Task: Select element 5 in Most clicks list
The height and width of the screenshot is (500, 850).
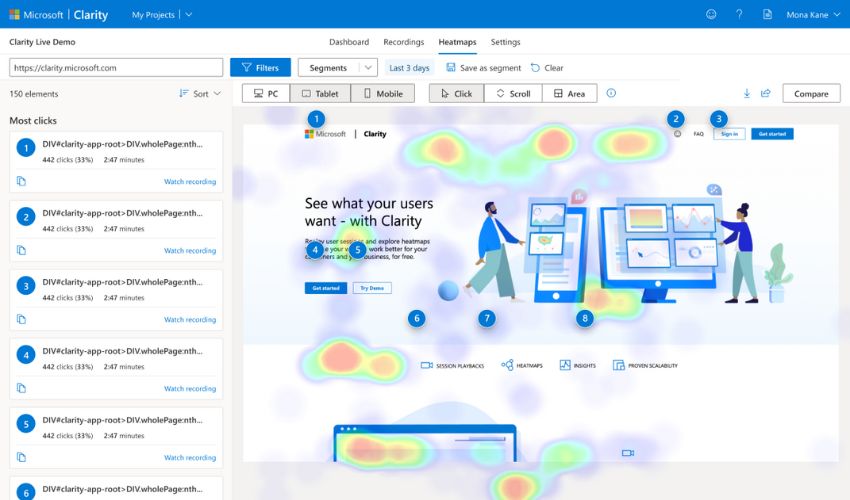Action: [116, 437]
